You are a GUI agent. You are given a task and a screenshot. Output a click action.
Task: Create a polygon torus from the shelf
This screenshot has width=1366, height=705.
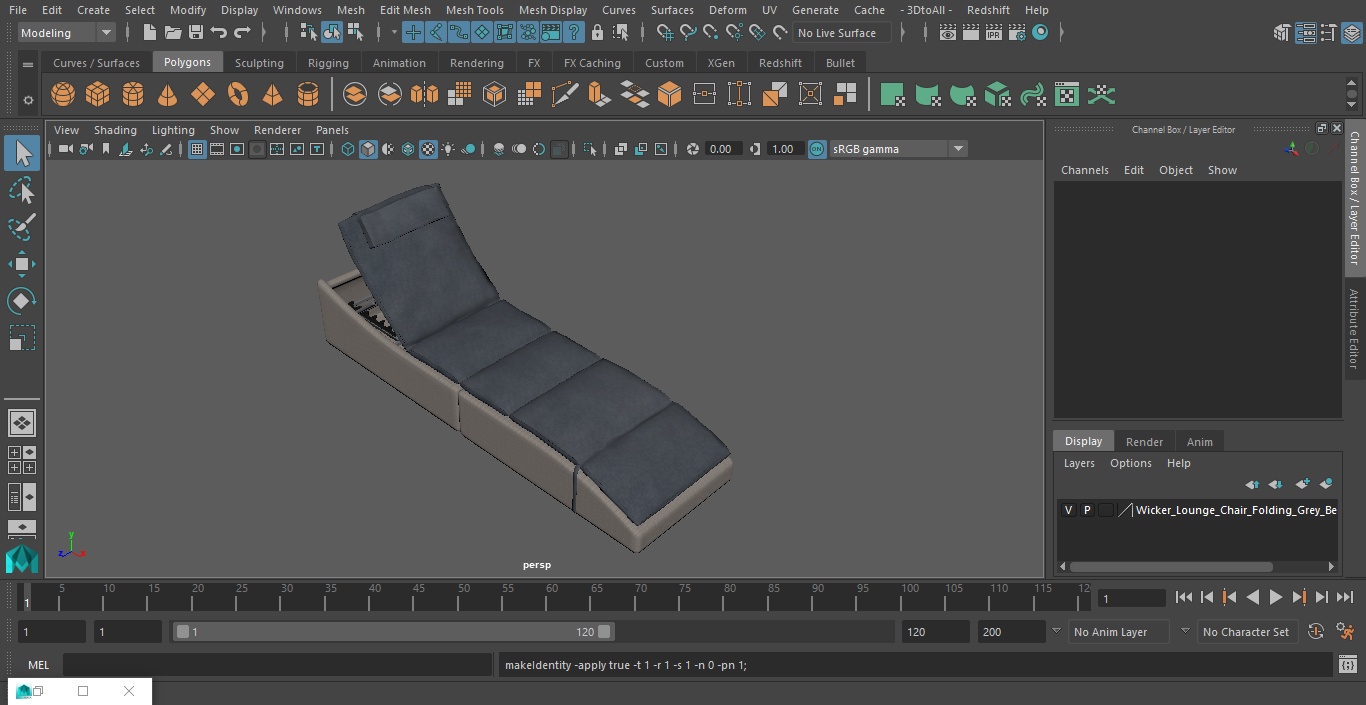[238, 95]
